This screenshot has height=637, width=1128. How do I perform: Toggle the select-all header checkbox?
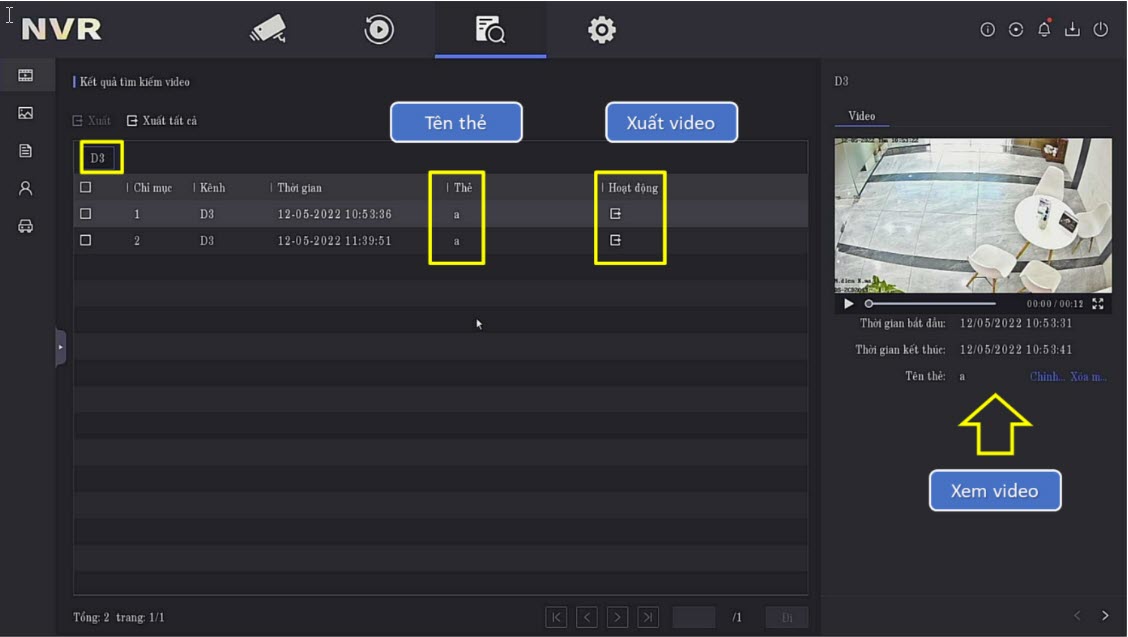coord(85,187)
